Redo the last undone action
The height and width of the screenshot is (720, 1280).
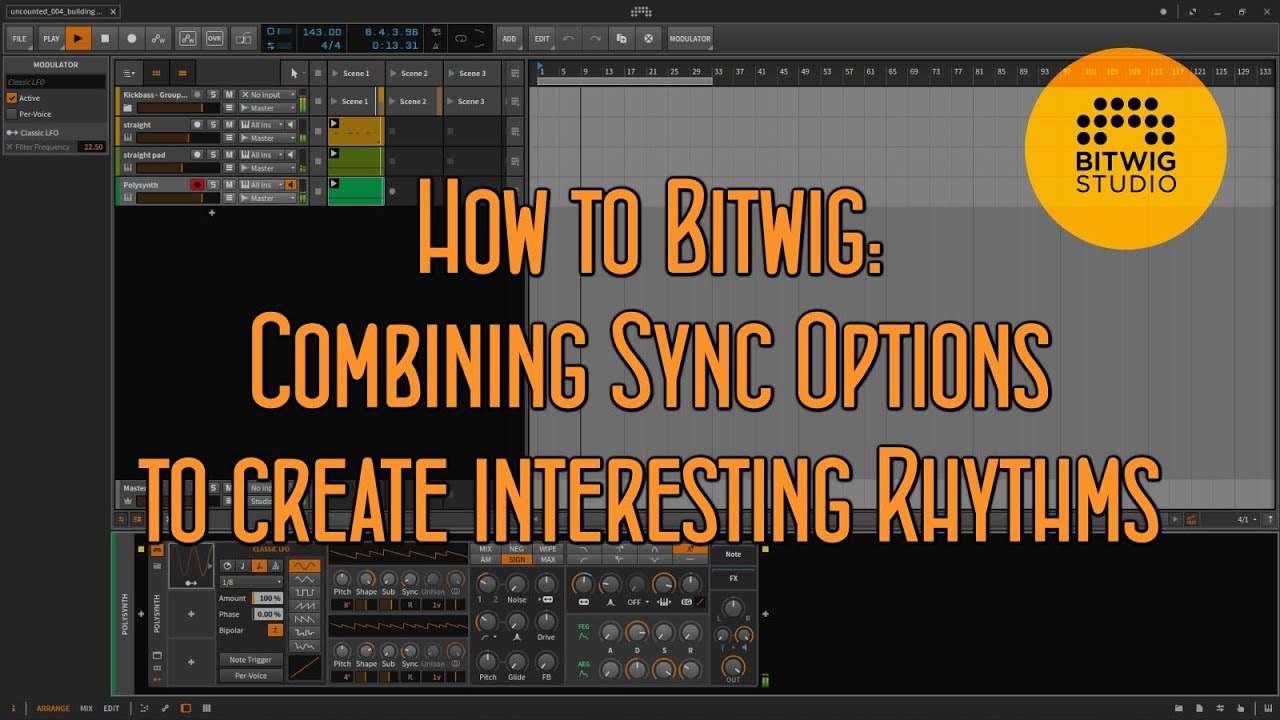click(x=595, y=38)
